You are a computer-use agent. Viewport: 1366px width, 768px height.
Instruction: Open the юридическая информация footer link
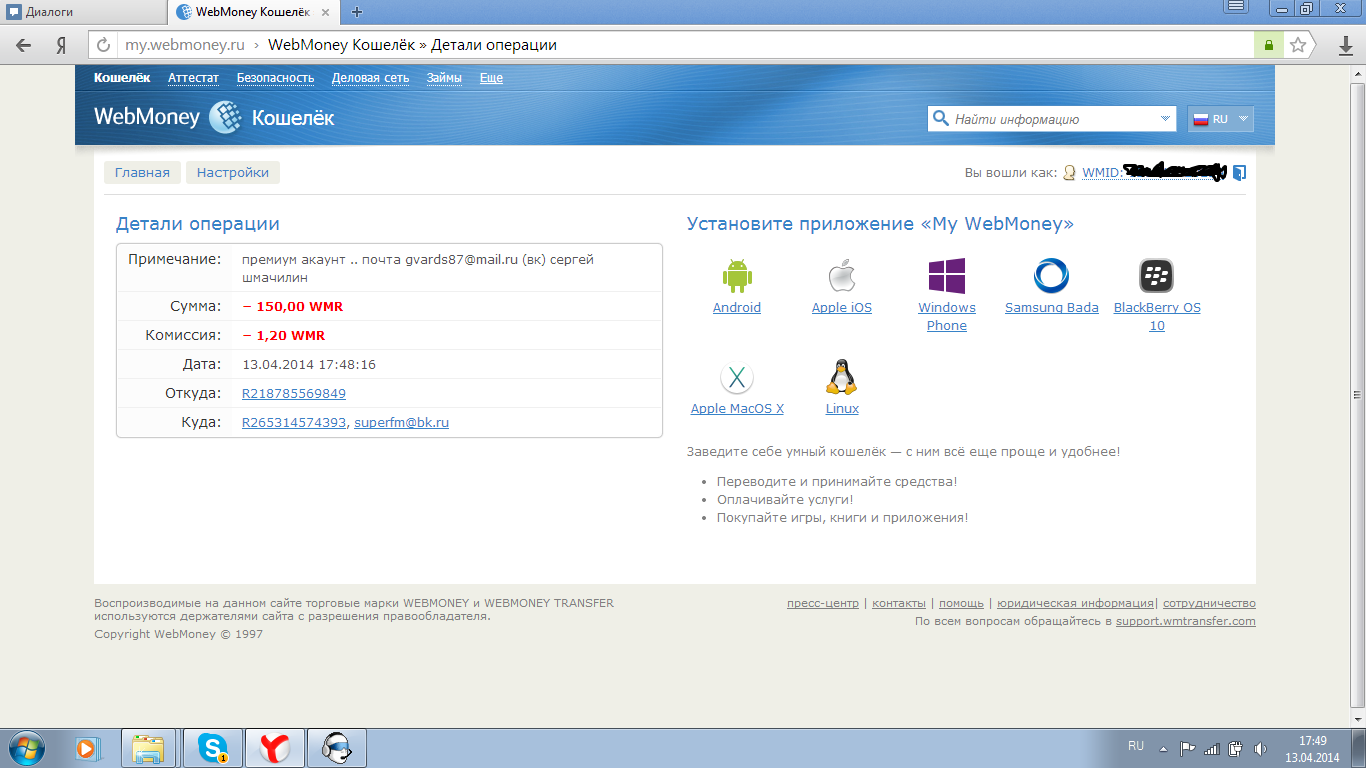click(1075, 603)
